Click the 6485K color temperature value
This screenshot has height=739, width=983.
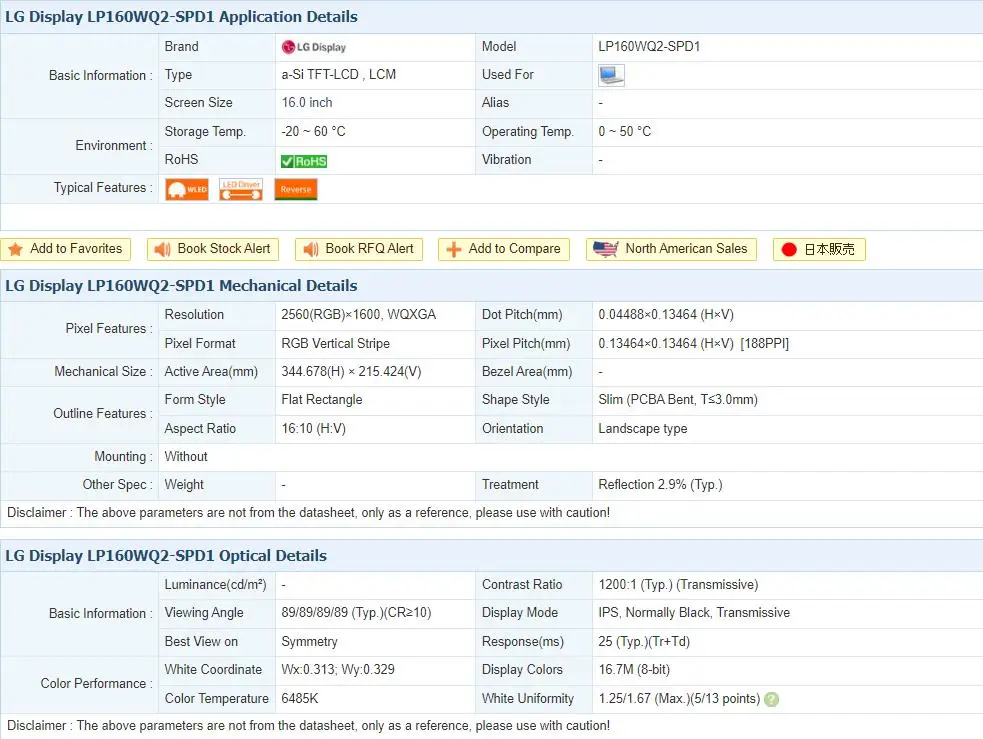pyautogui.click(x=300, y=699)
